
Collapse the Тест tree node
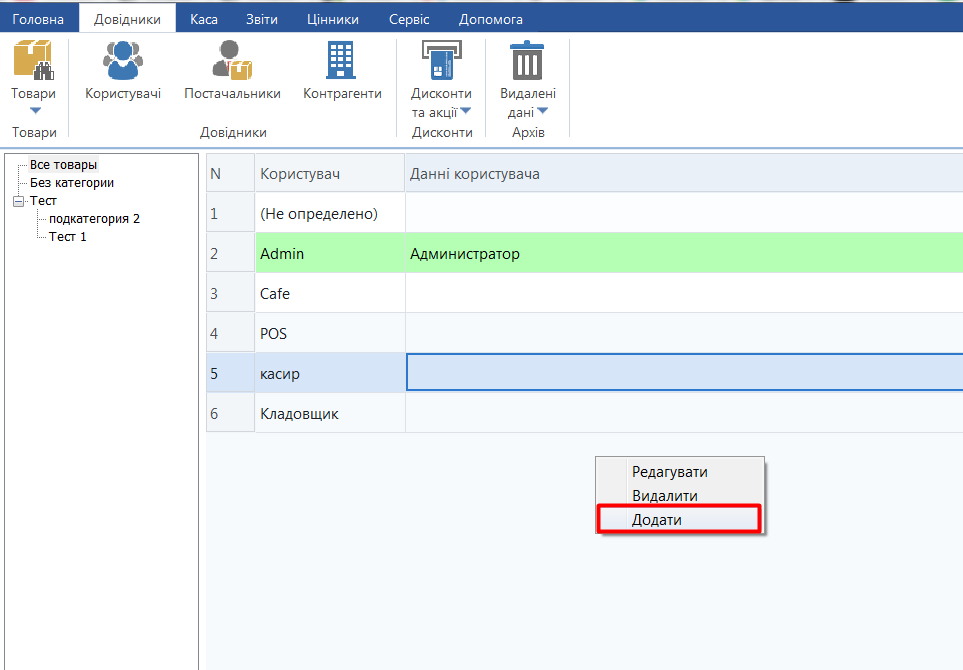[x=18, y=201]
